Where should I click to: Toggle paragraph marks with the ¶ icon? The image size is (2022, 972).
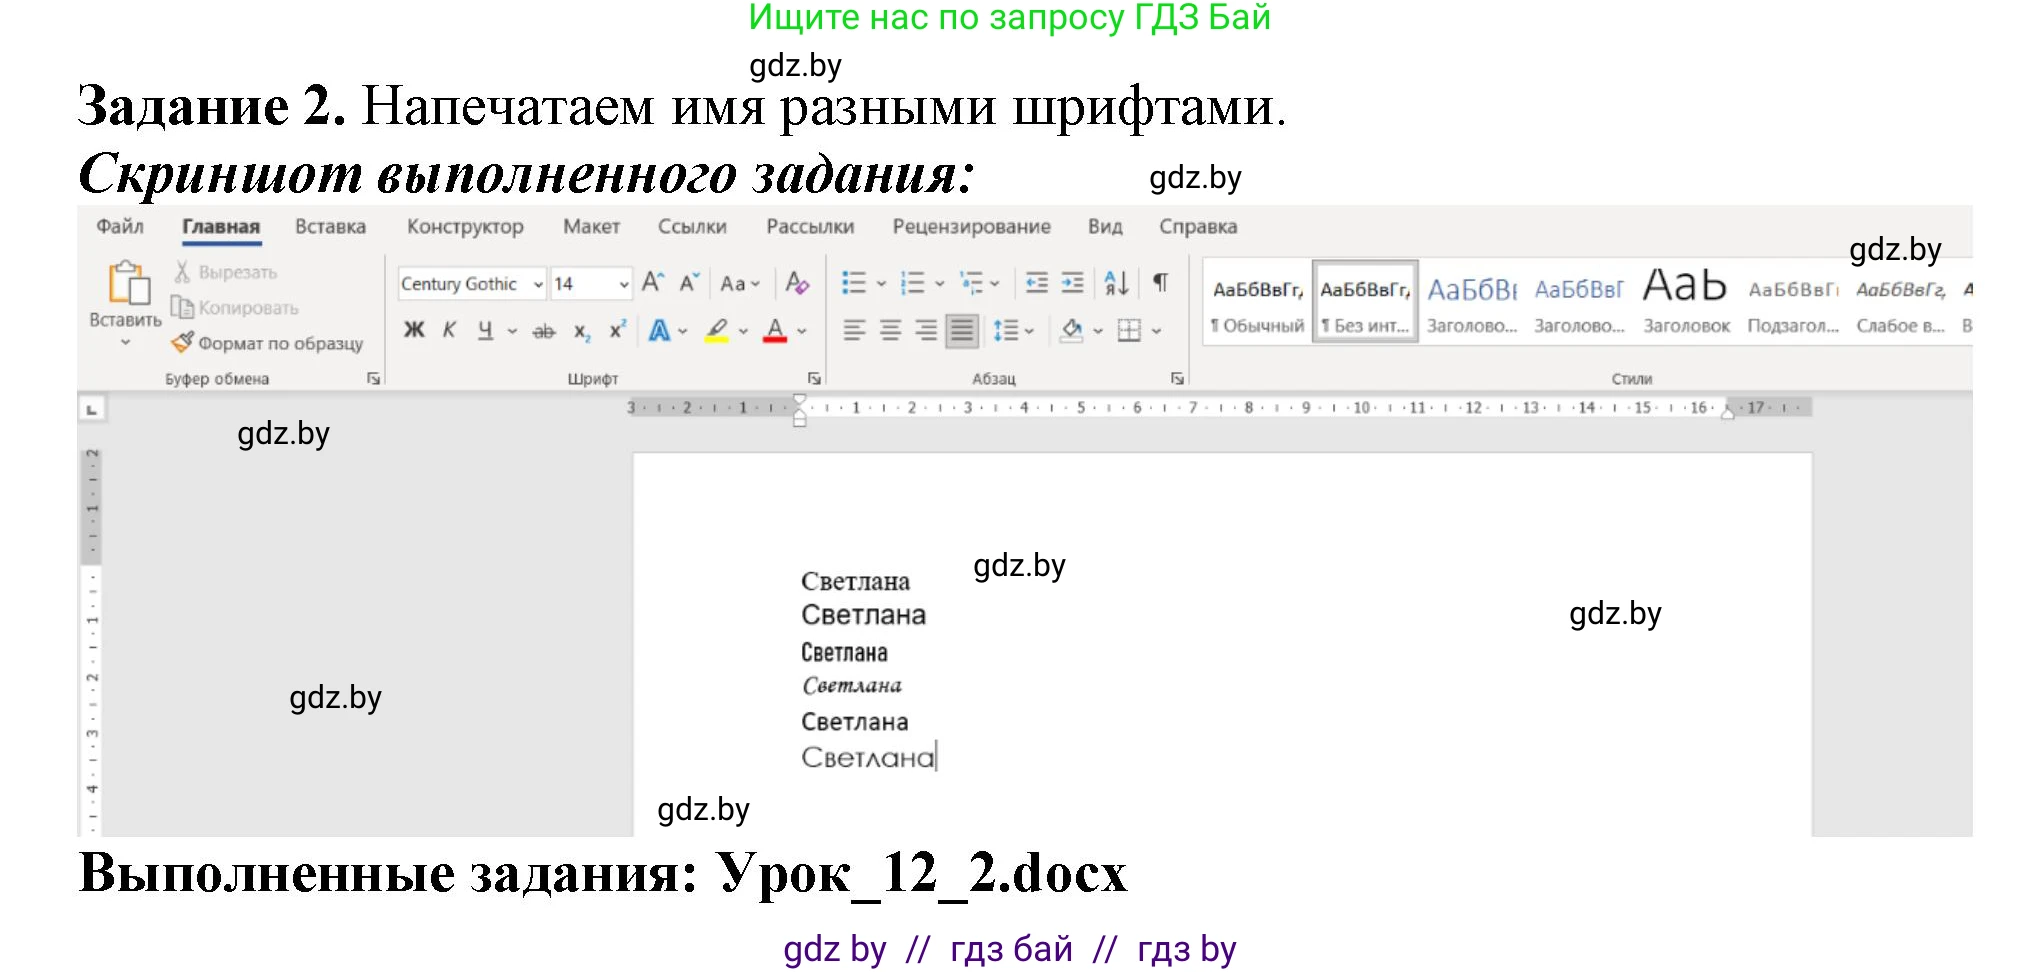tap(1160, 283)
